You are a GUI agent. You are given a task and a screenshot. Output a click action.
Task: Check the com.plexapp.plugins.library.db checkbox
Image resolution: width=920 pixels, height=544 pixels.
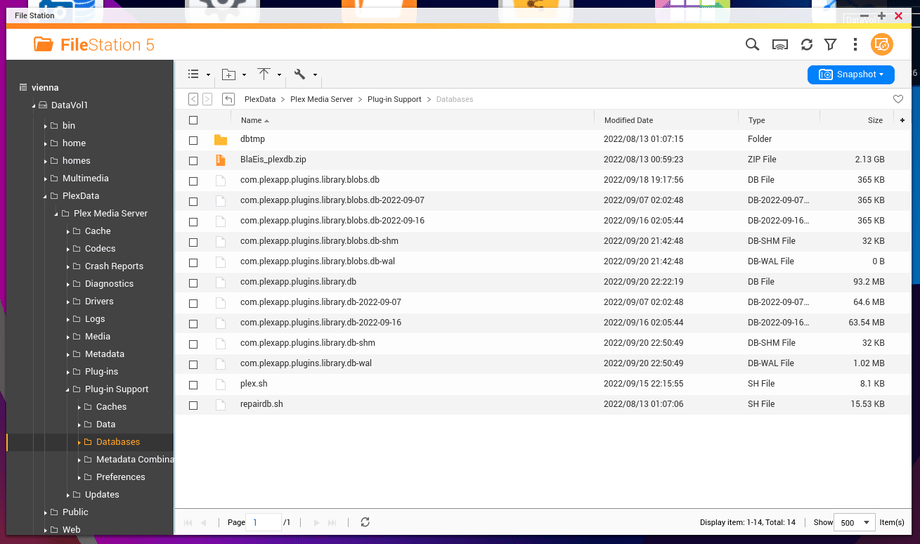pyautogui.click(x=193, y=283)
